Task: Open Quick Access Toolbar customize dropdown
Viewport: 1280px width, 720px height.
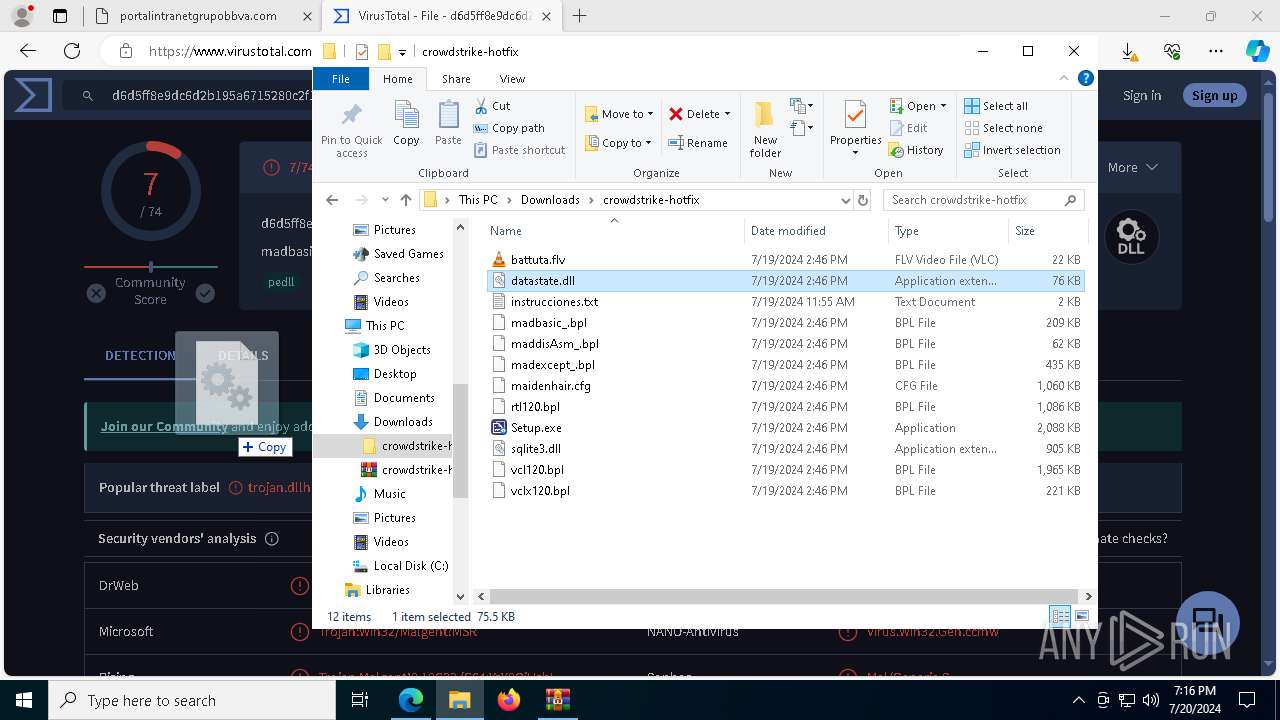Action: (x=402, y=52)
